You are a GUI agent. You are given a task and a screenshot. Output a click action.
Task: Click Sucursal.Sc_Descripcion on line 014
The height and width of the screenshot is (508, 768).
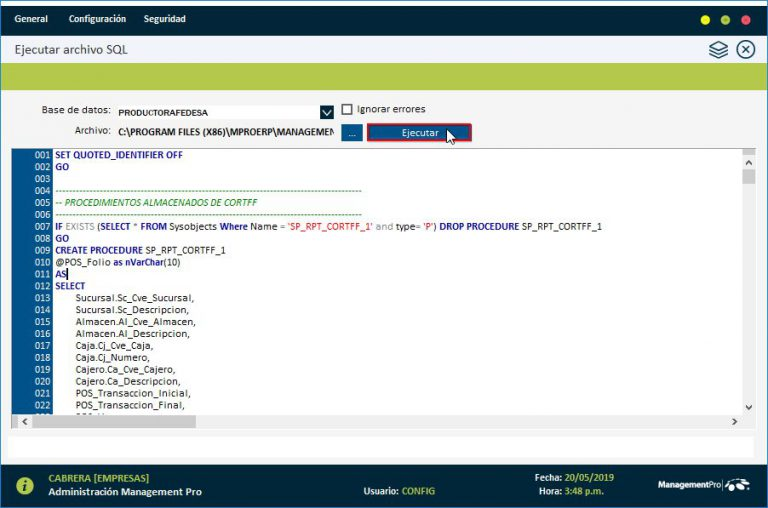pos(132,310)
